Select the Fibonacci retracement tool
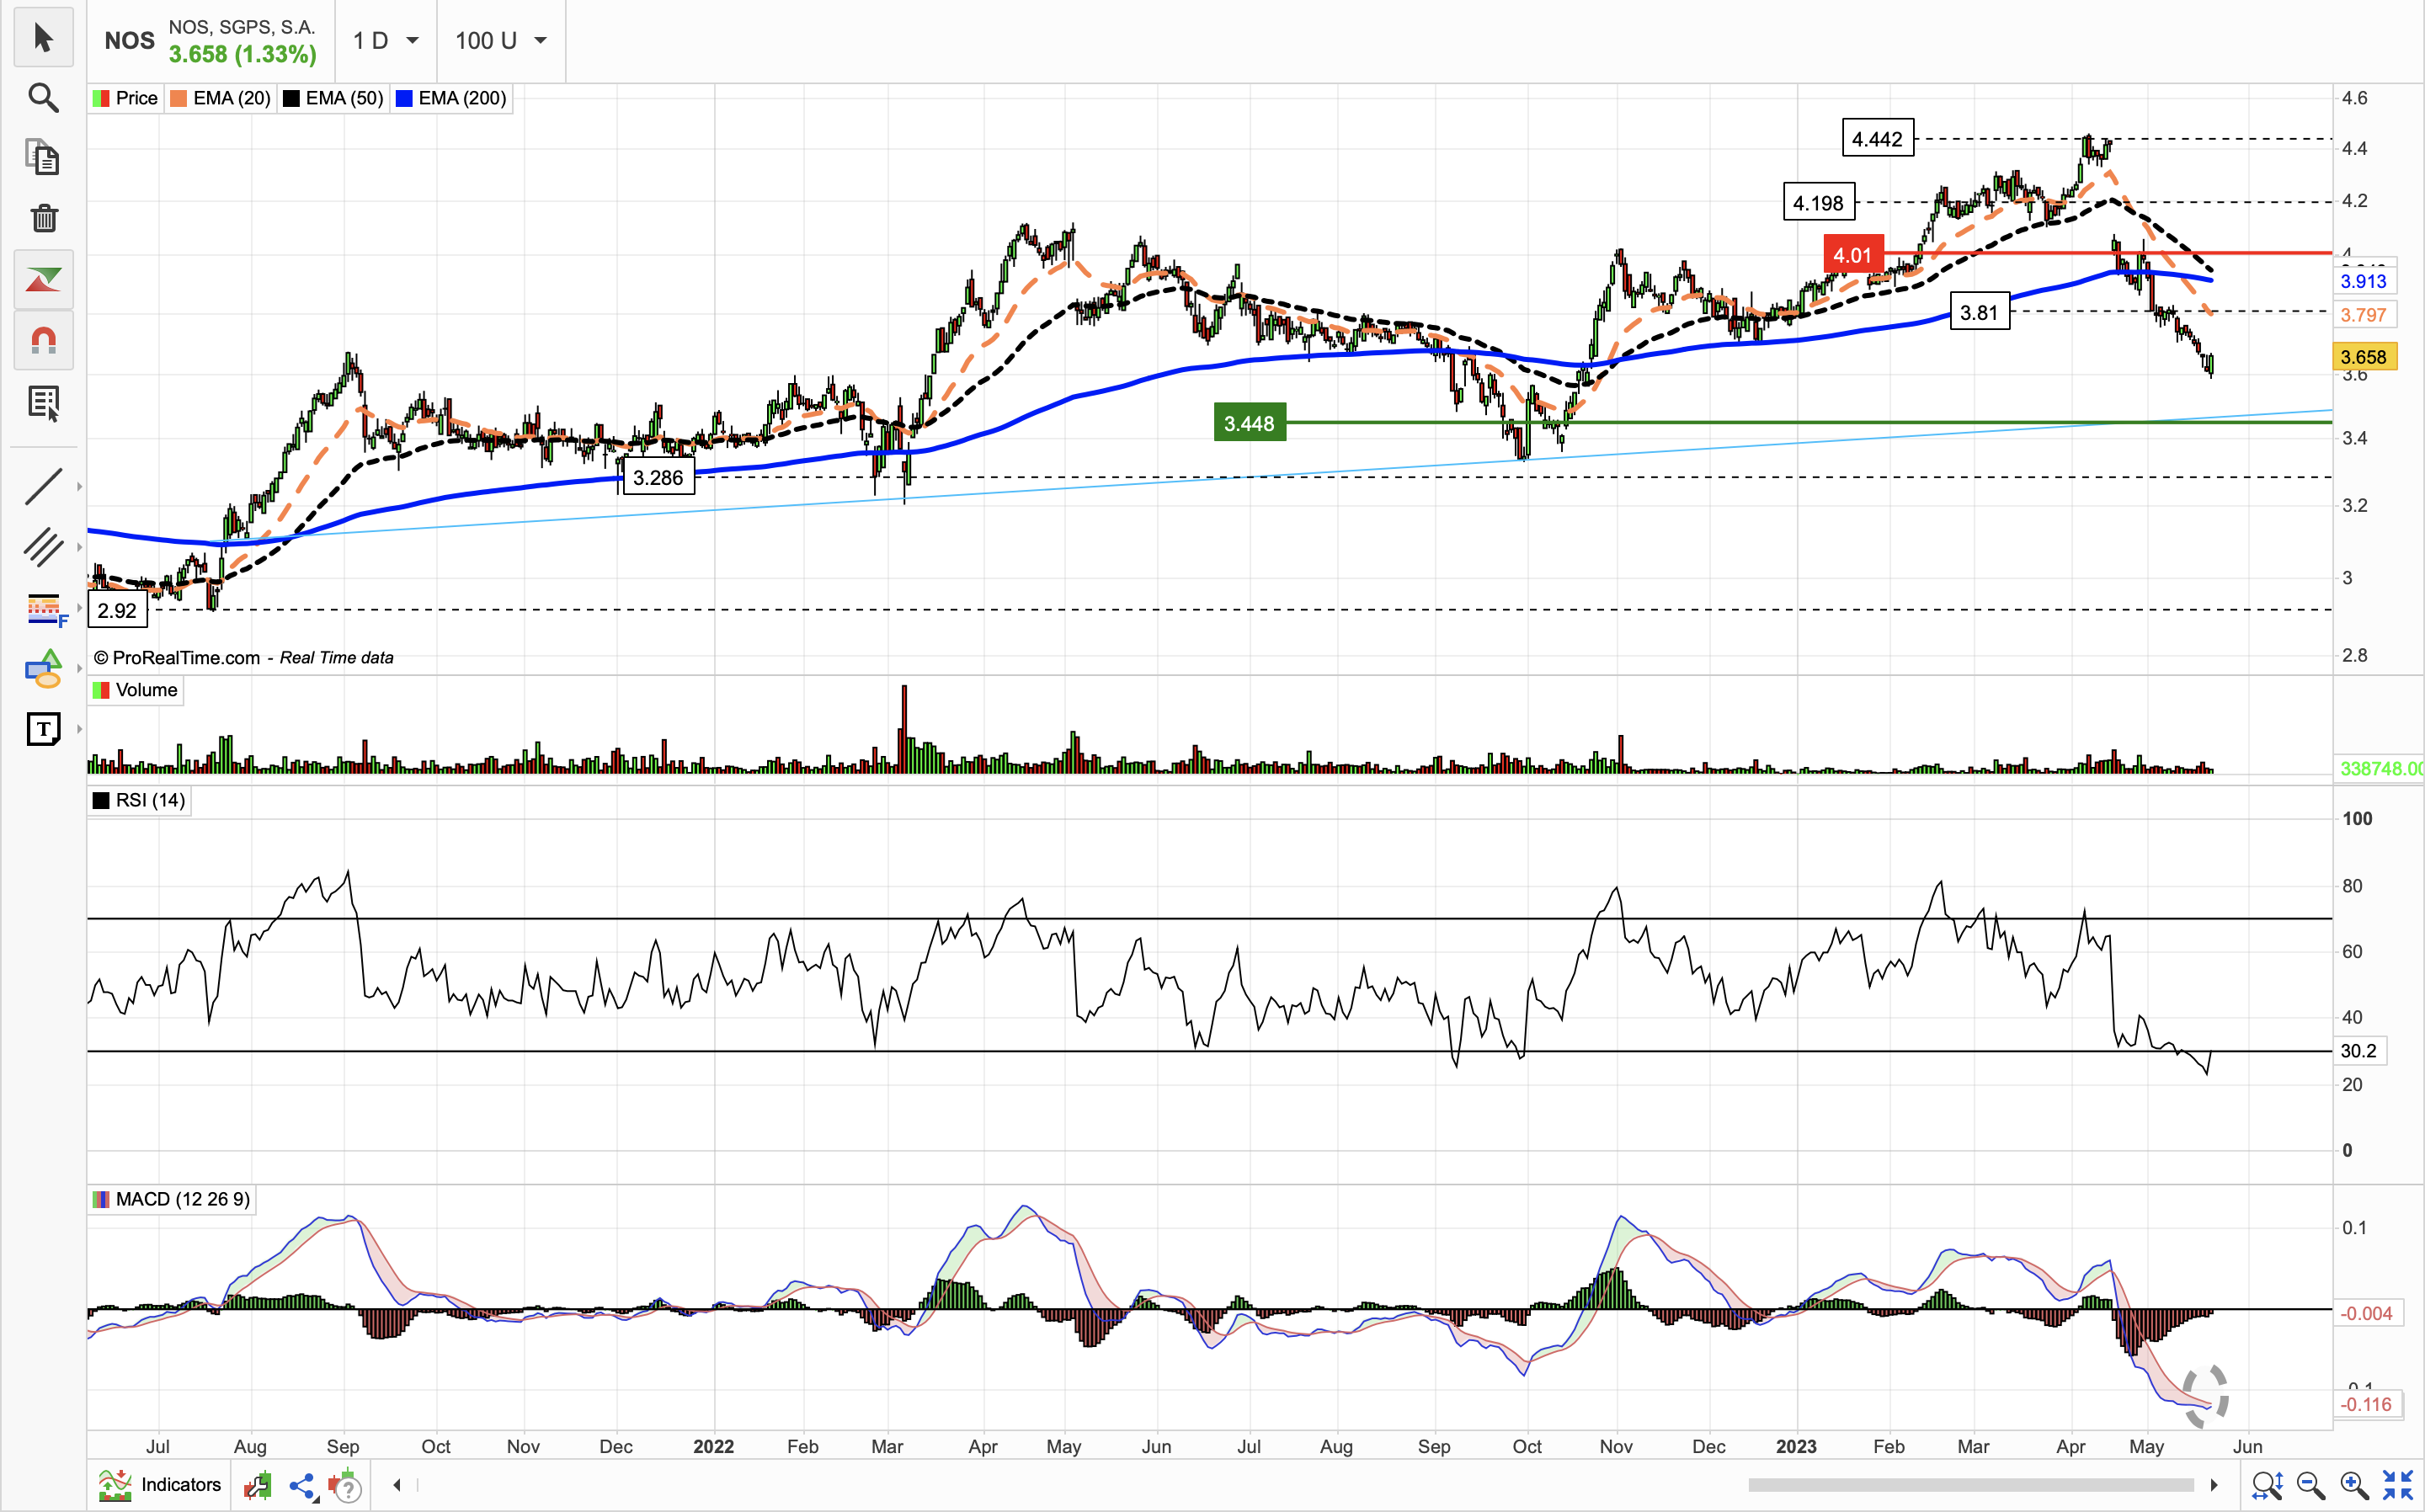Screen dimensions: 2425x1512 click(x=43, y=608)
